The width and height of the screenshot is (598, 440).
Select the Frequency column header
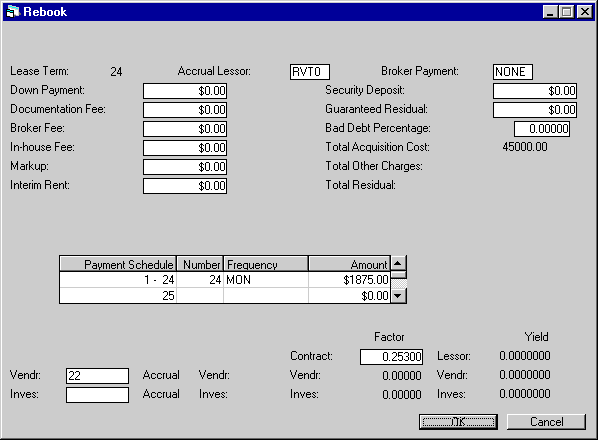coord(266,264)
